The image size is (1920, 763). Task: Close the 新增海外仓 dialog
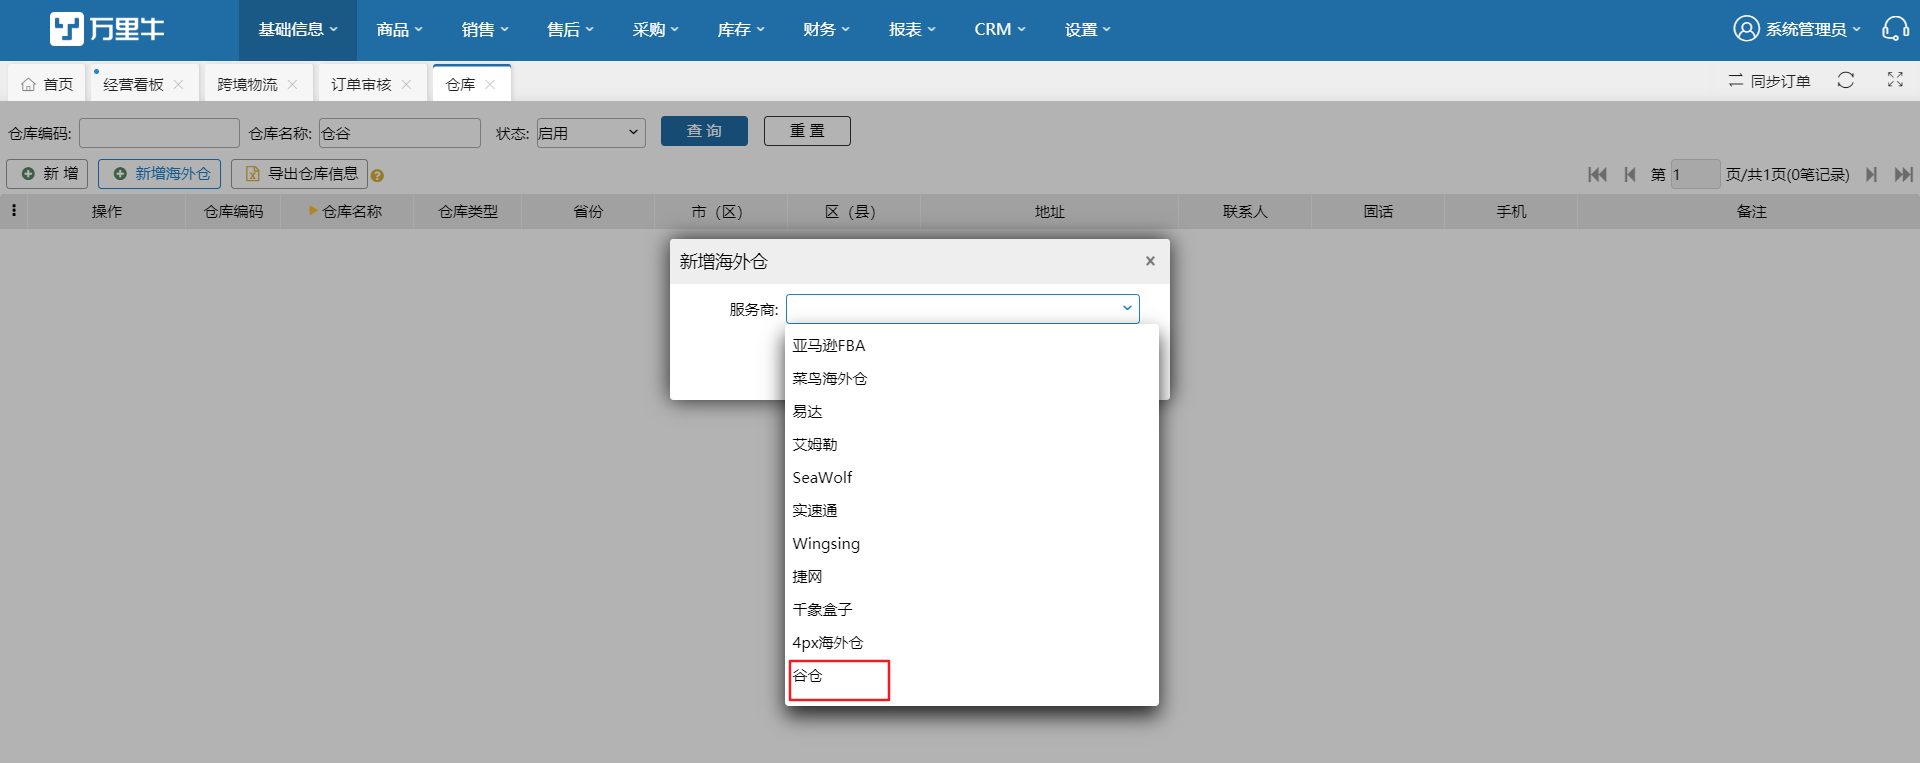tap(1150, 261)
